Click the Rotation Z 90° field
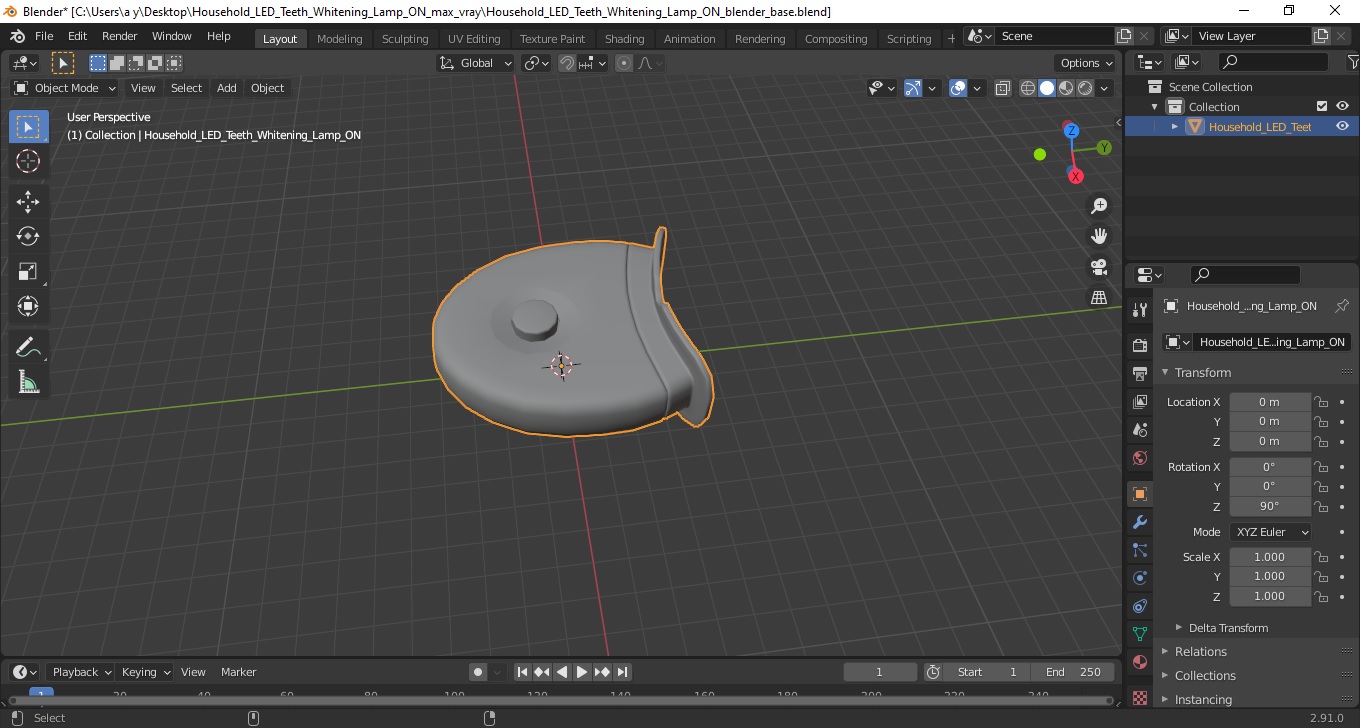The image size is (1360, 728). (x=1269, y=506)
